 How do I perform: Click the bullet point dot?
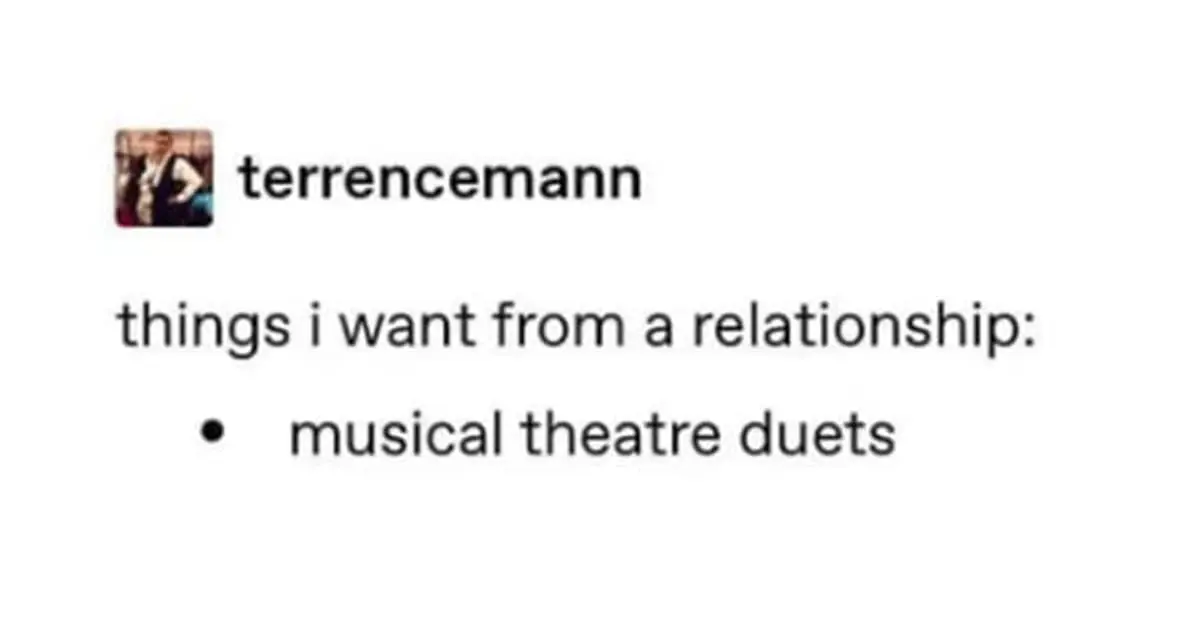click(x=210, y=435)
